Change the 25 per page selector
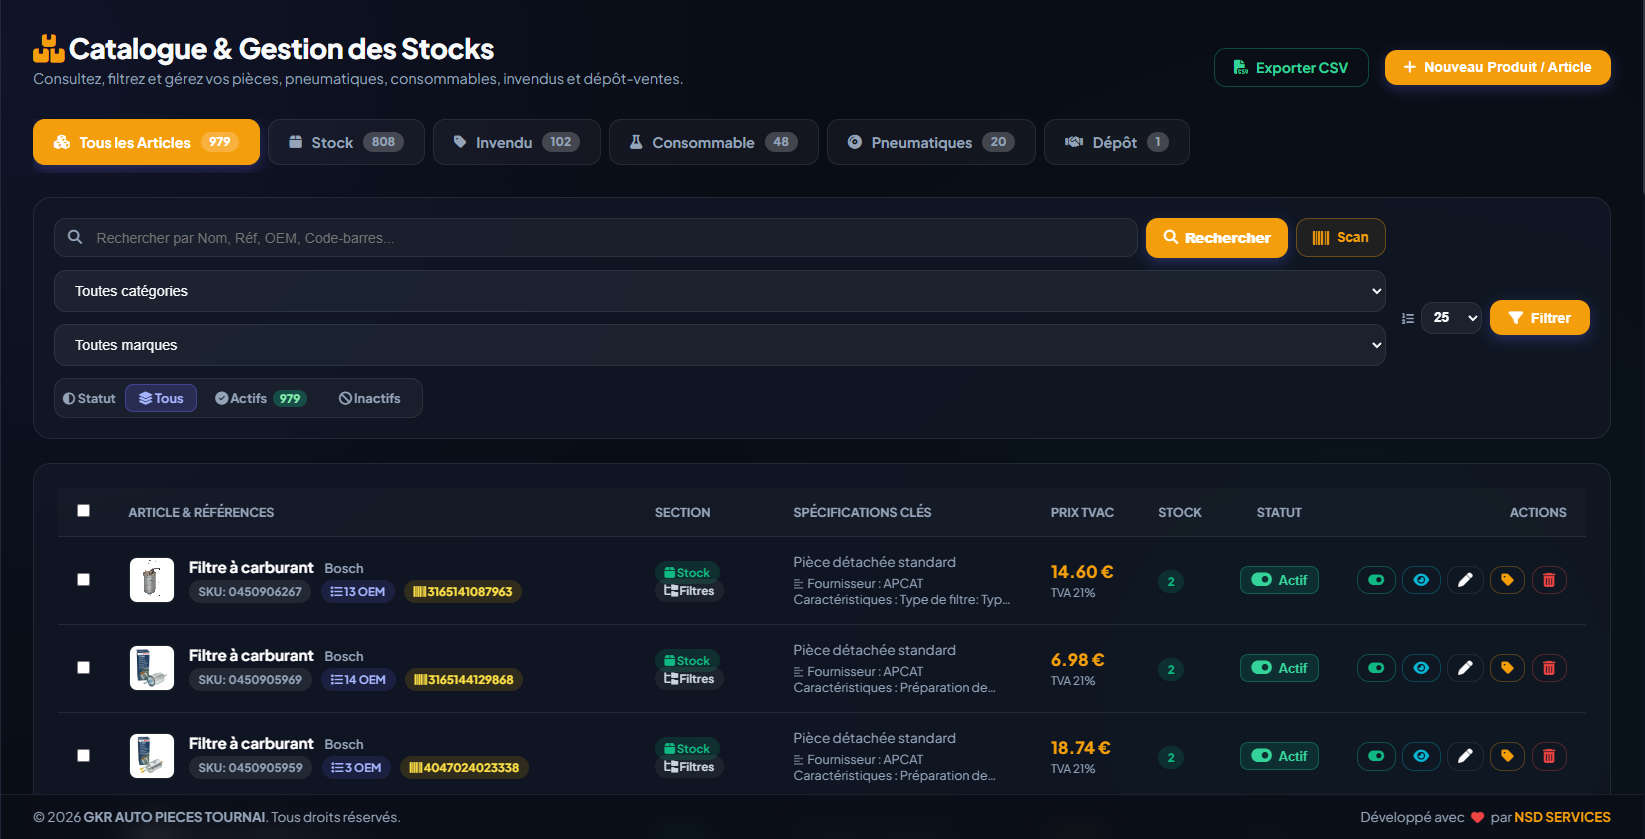 [1451, 318]
